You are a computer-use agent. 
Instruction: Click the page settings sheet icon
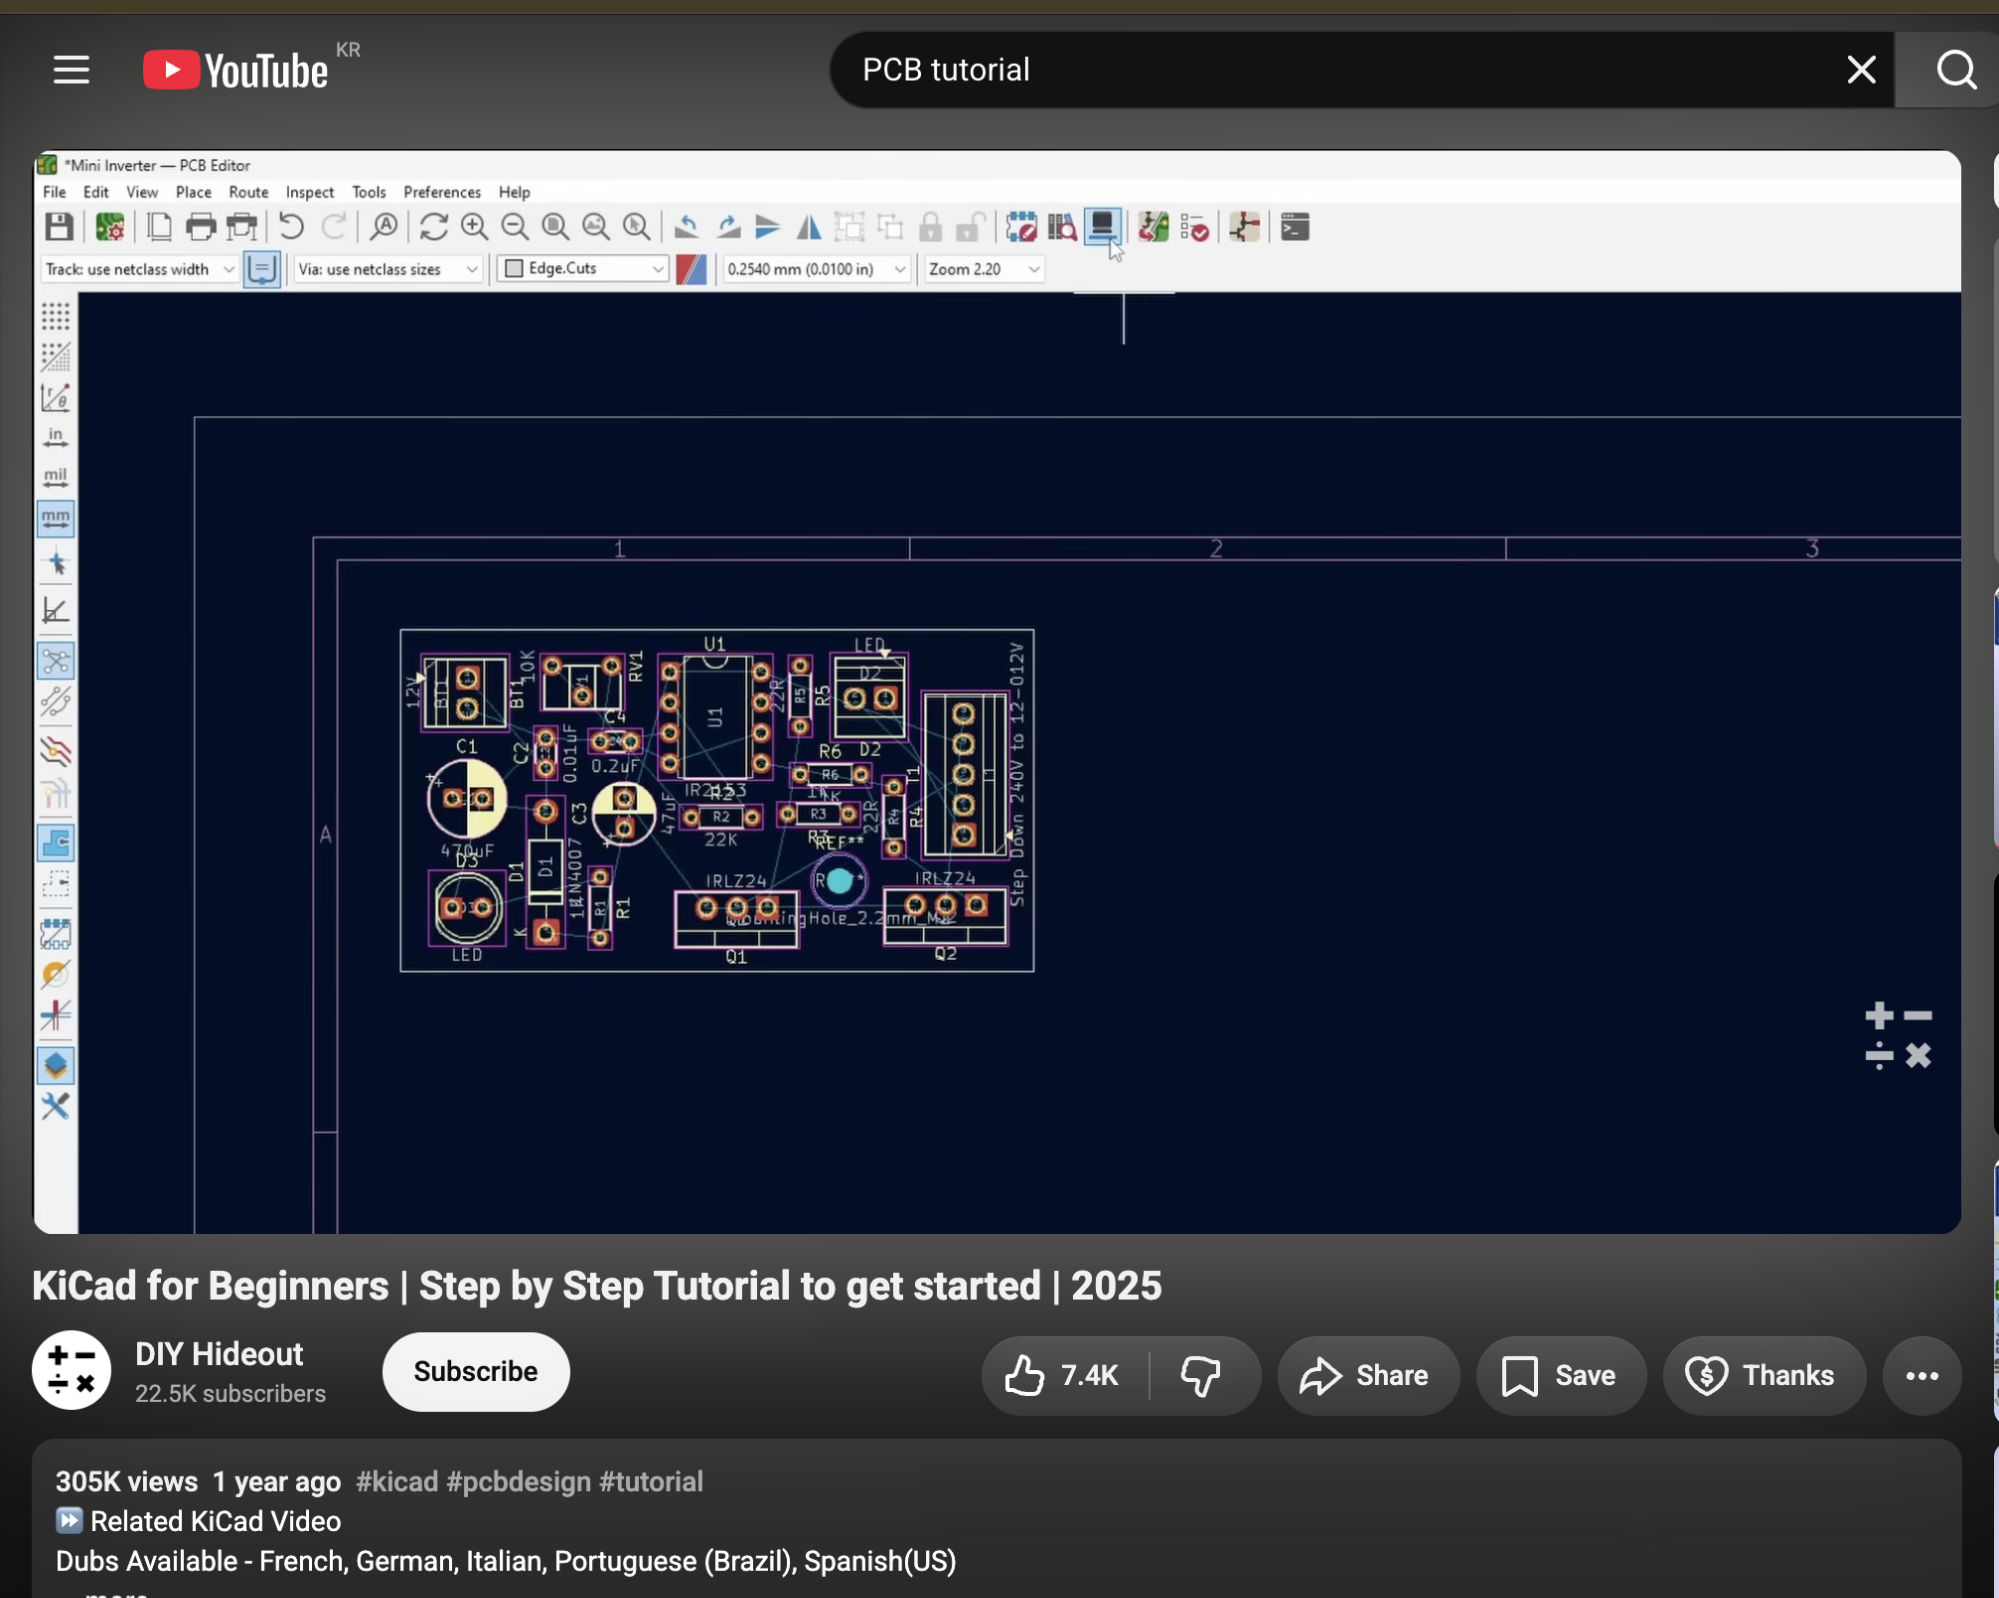[159, 227]
